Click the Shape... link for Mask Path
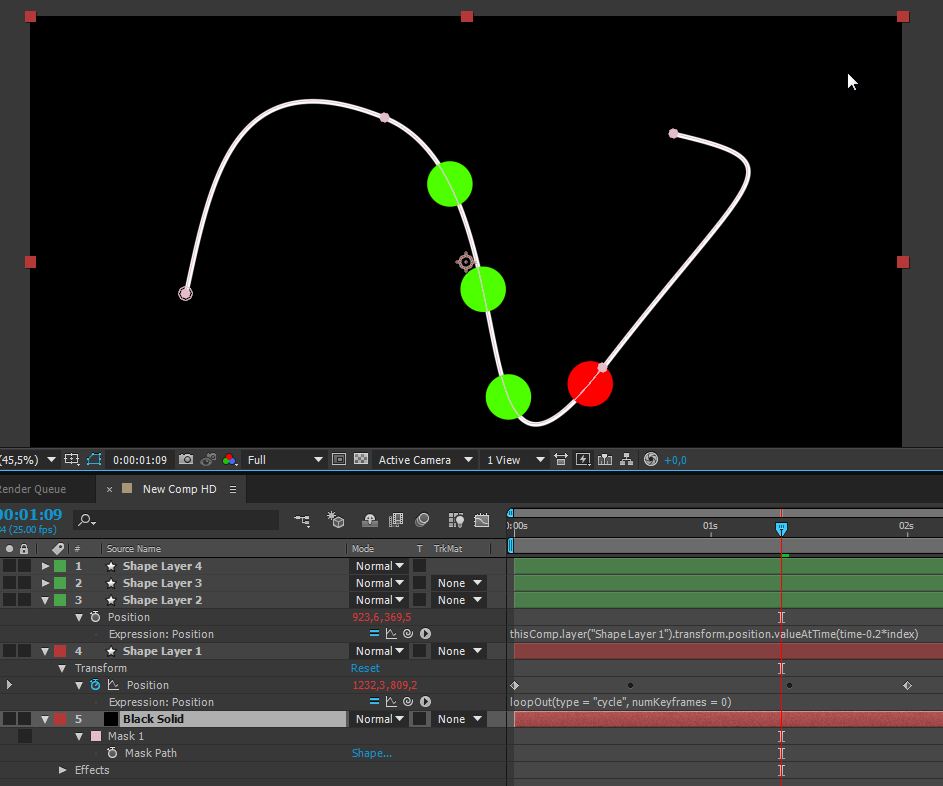The image size is (943, 786). click(x=372, y=752)
